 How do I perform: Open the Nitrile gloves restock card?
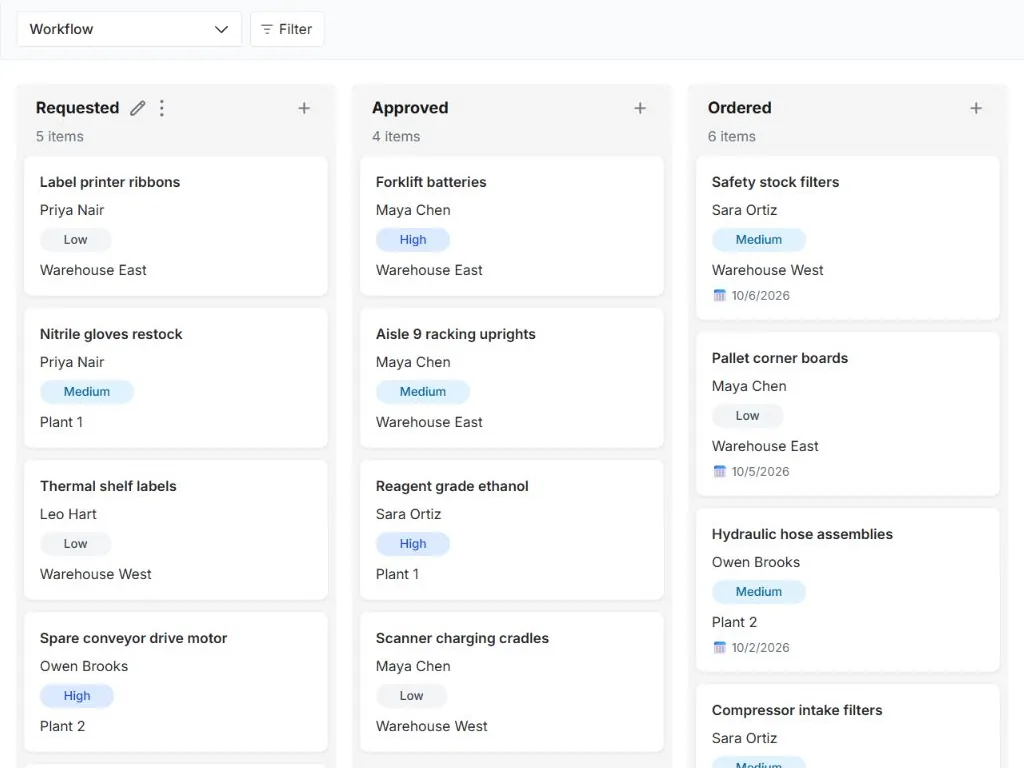coord(176,378)
